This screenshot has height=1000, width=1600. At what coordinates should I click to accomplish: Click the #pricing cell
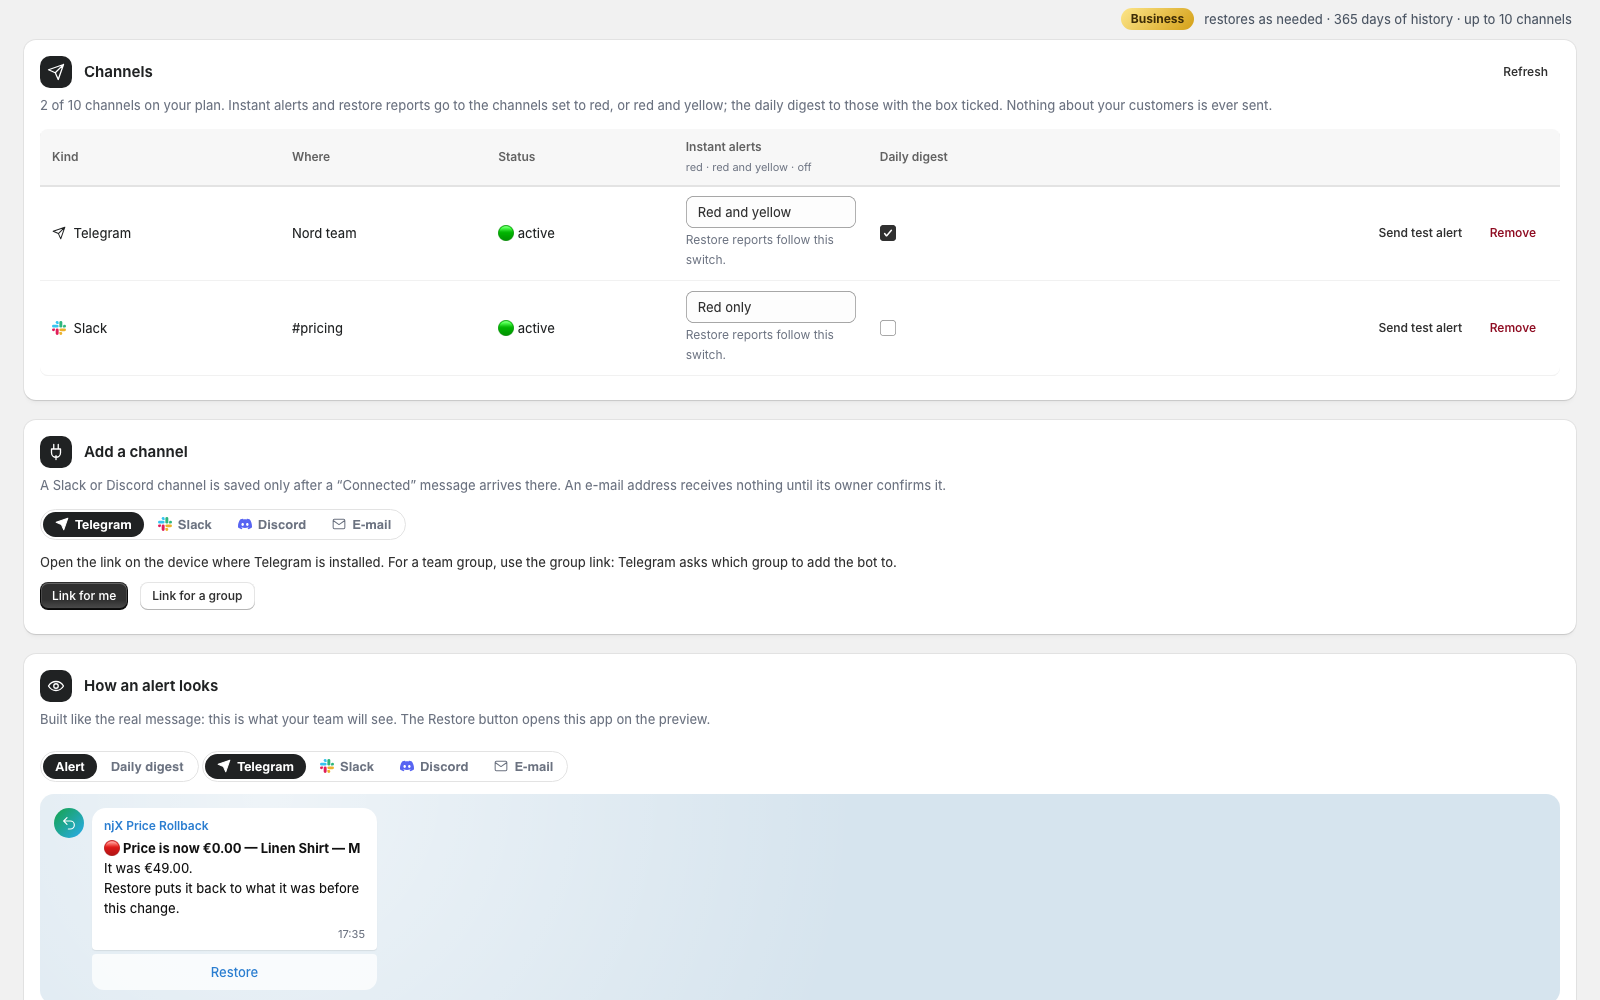pos(317,328)
